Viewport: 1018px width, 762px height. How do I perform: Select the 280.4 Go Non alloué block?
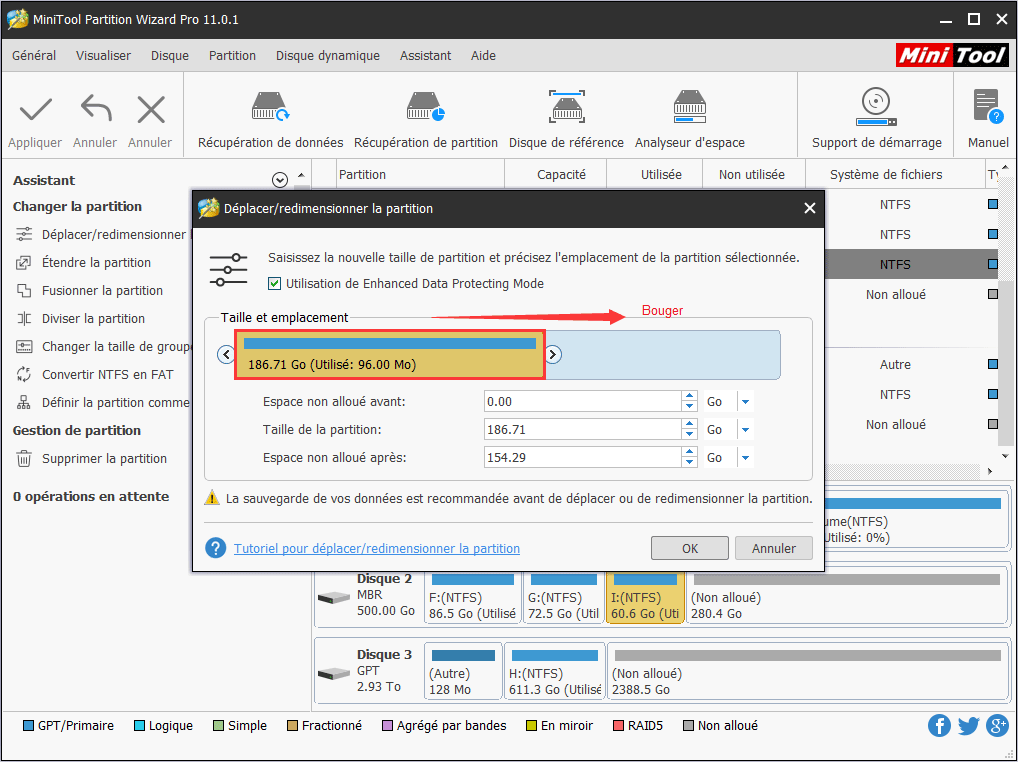(847, 597)
